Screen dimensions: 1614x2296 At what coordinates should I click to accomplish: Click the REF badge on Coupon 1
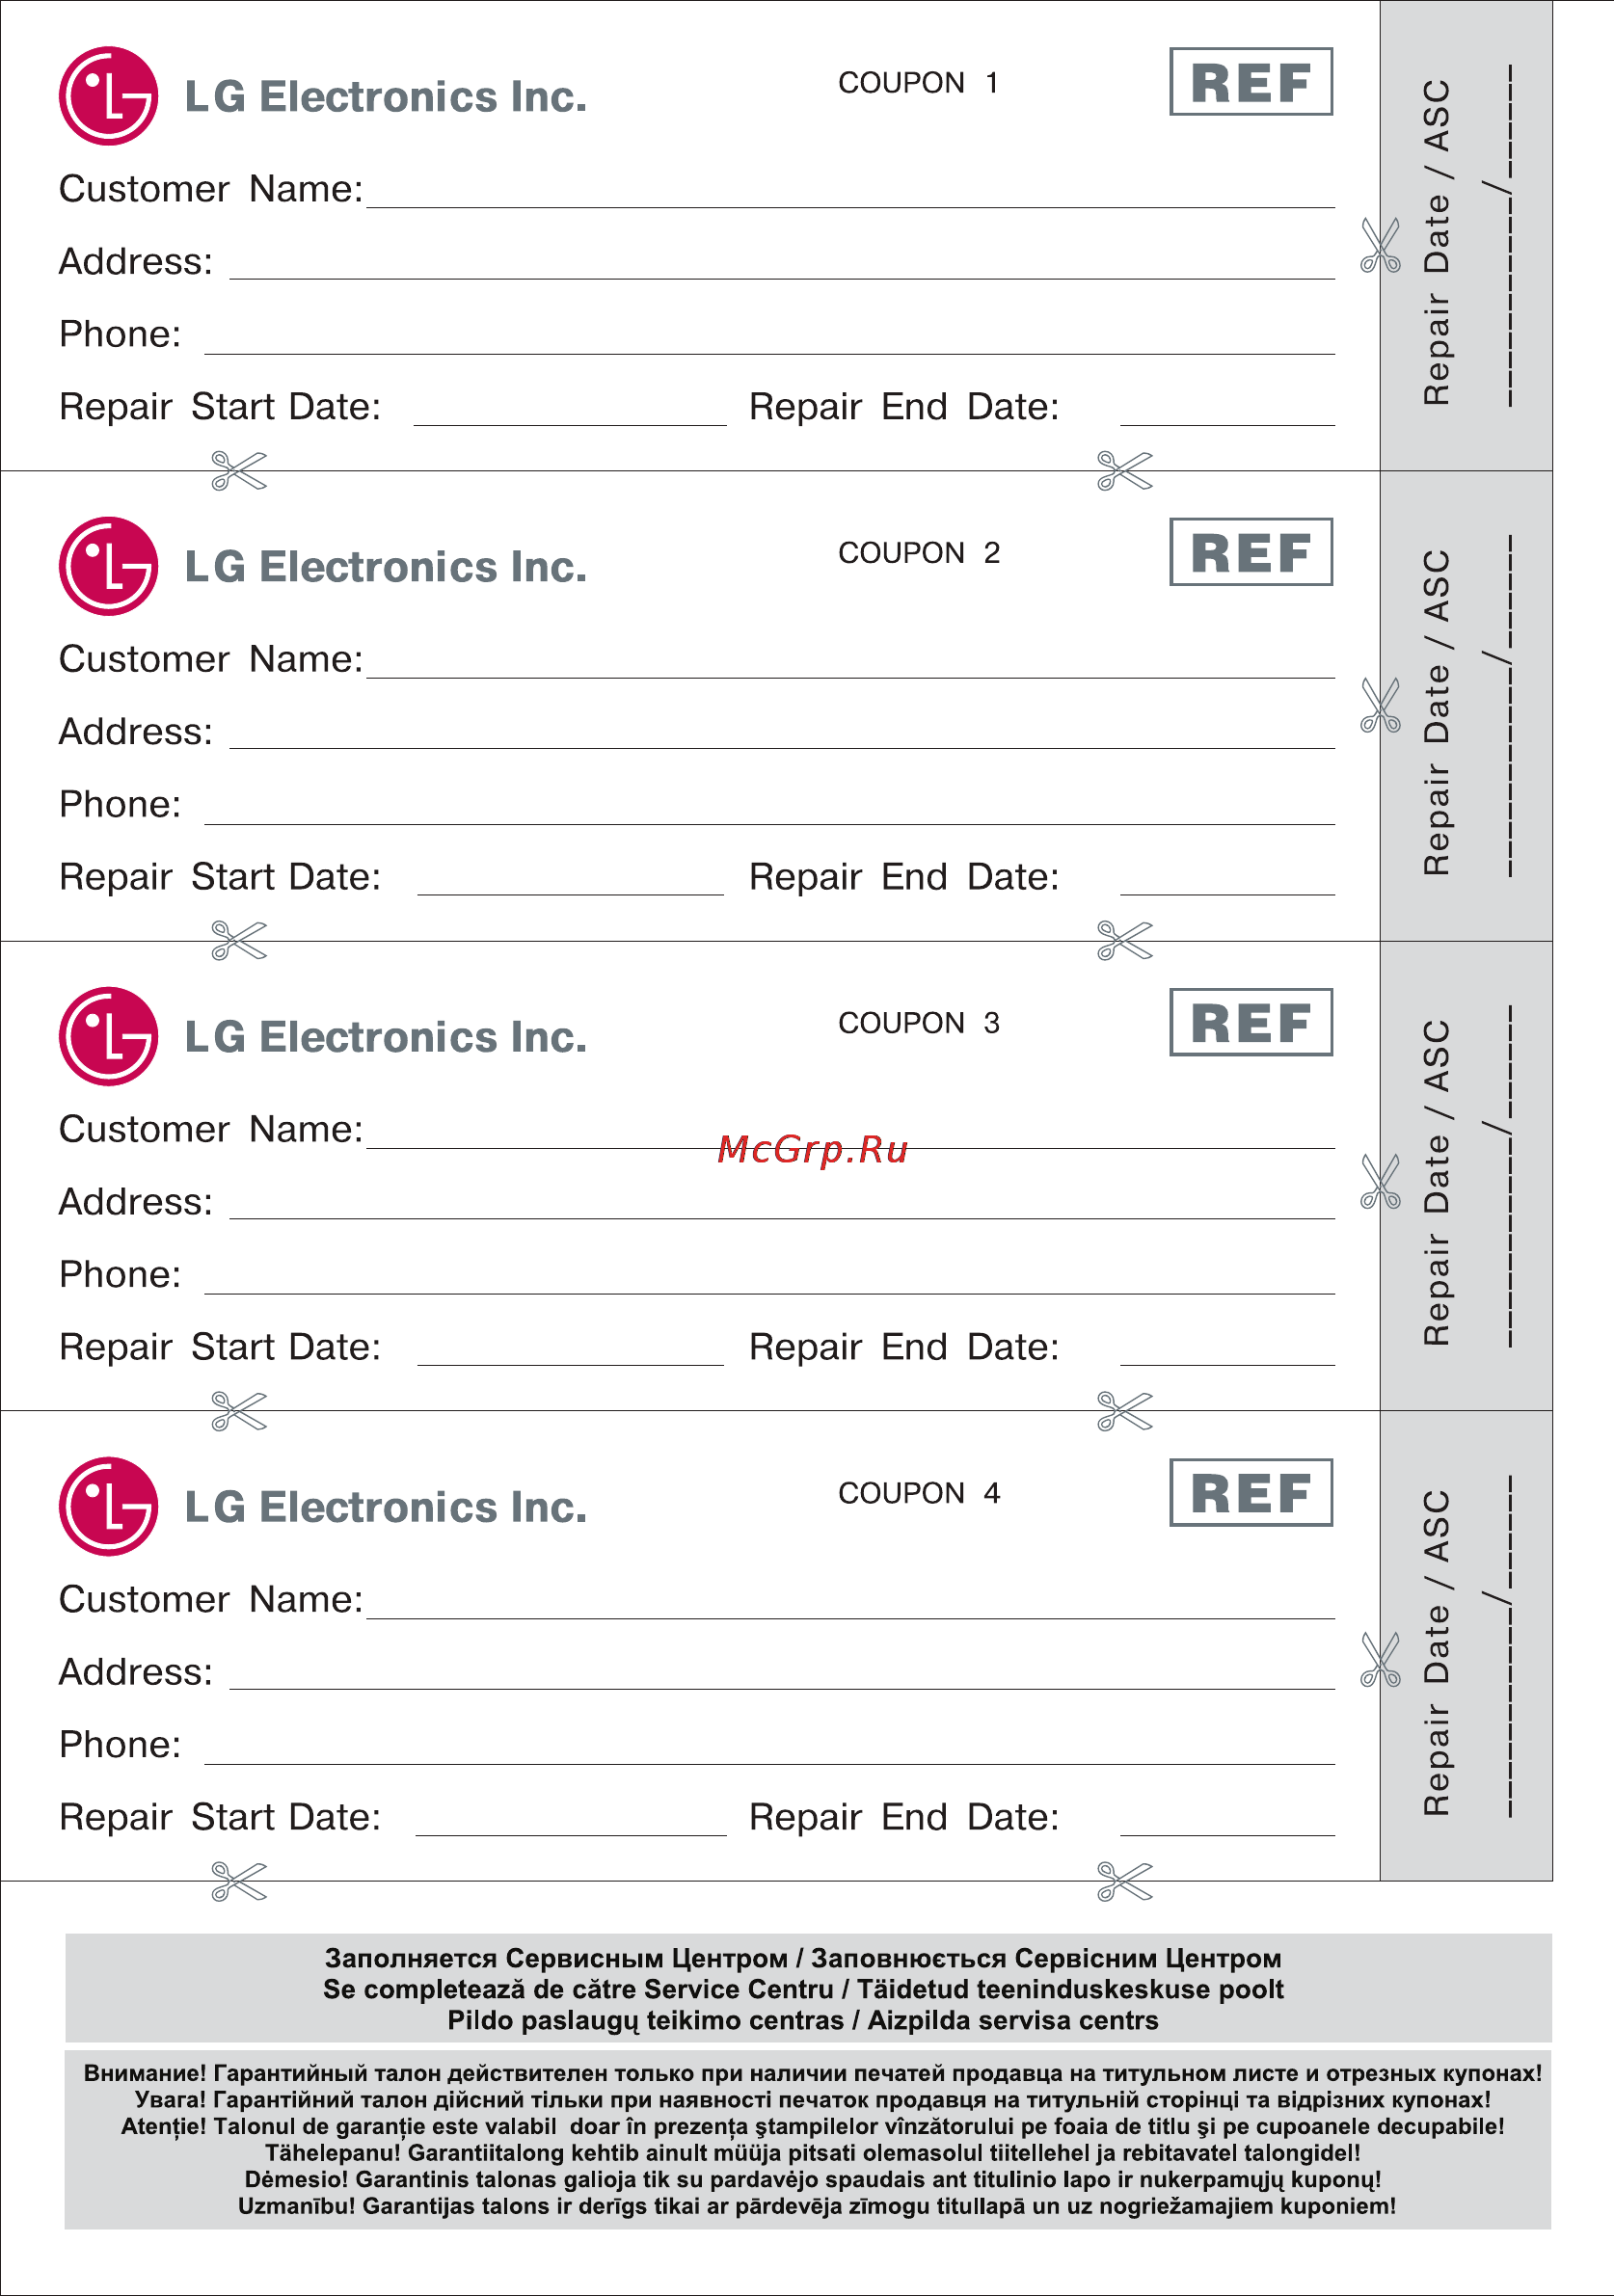1251,82
